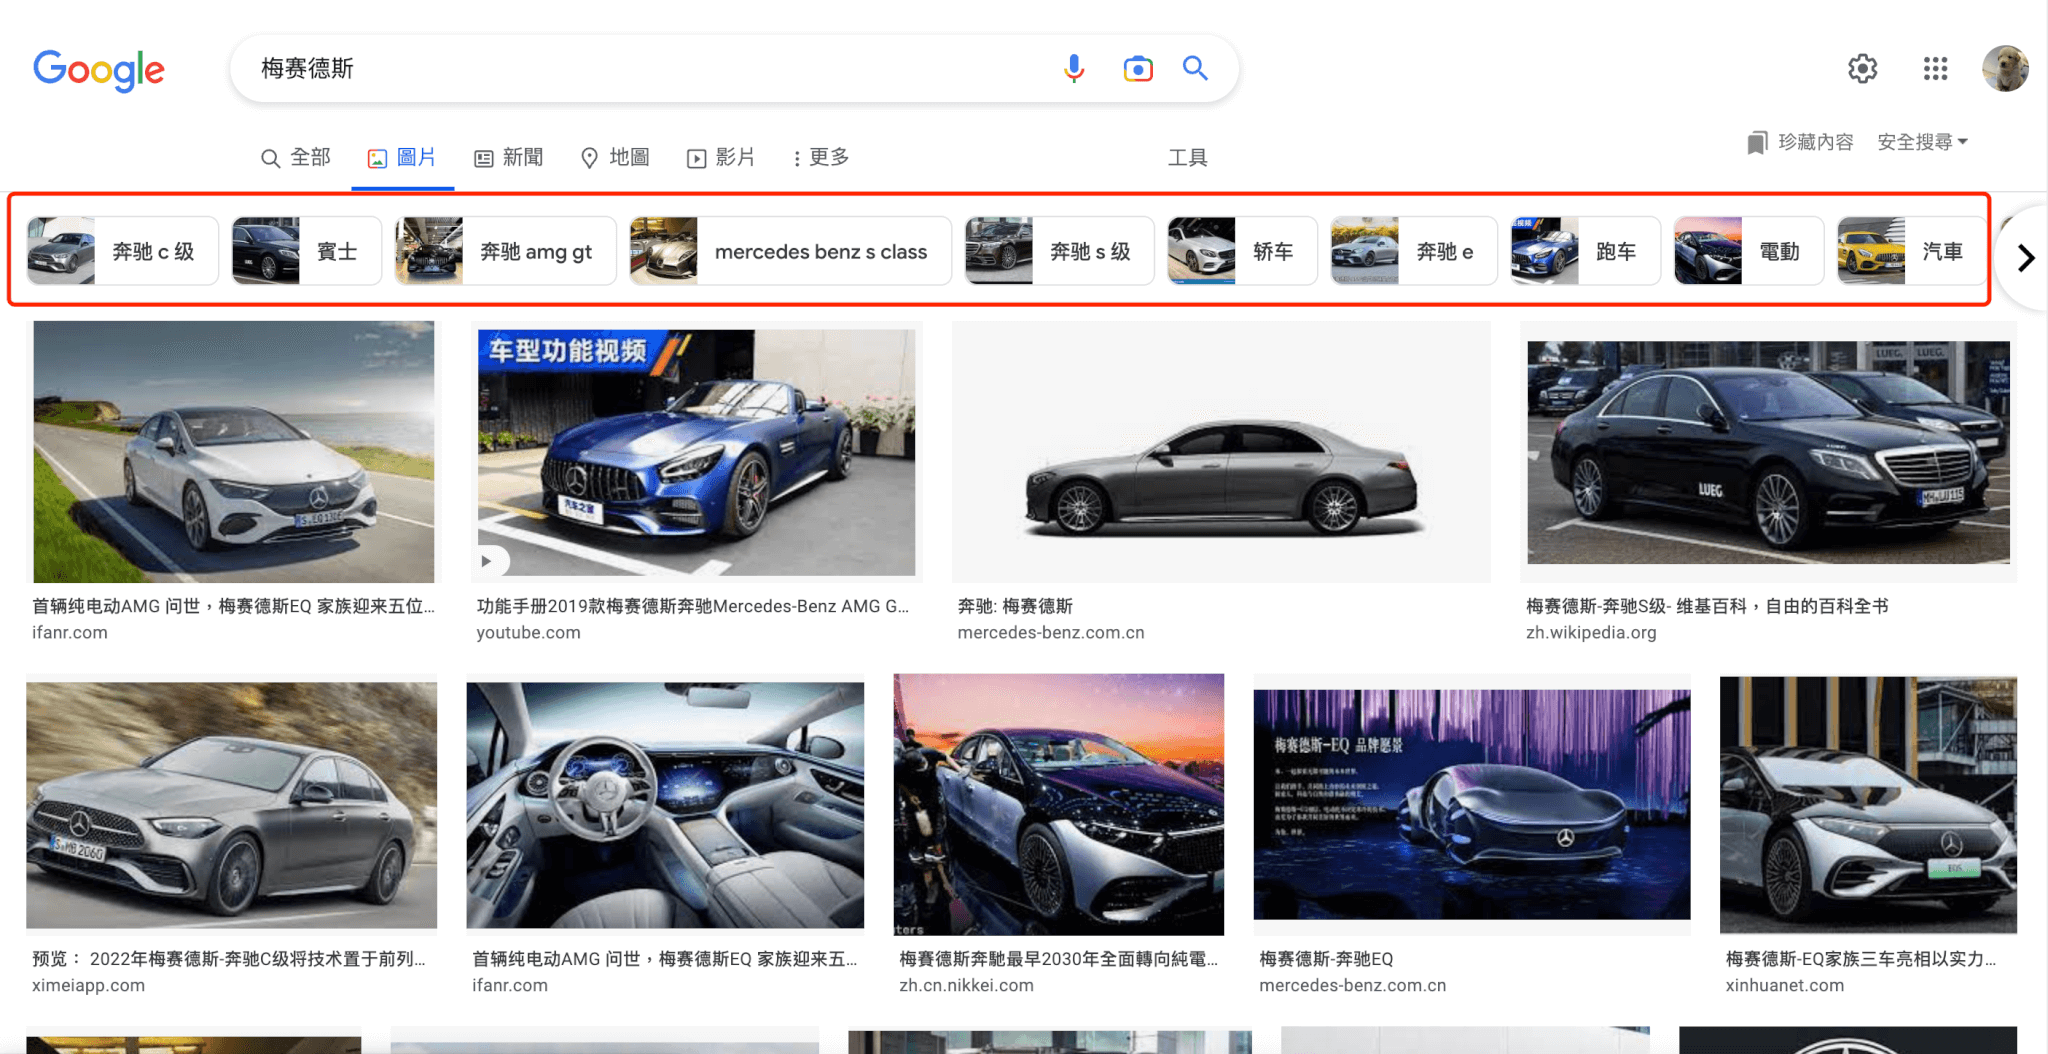Open settings gear icon
Image resolution: width=2048 pixels, height=1054 pixels.
pos(1862,68)
